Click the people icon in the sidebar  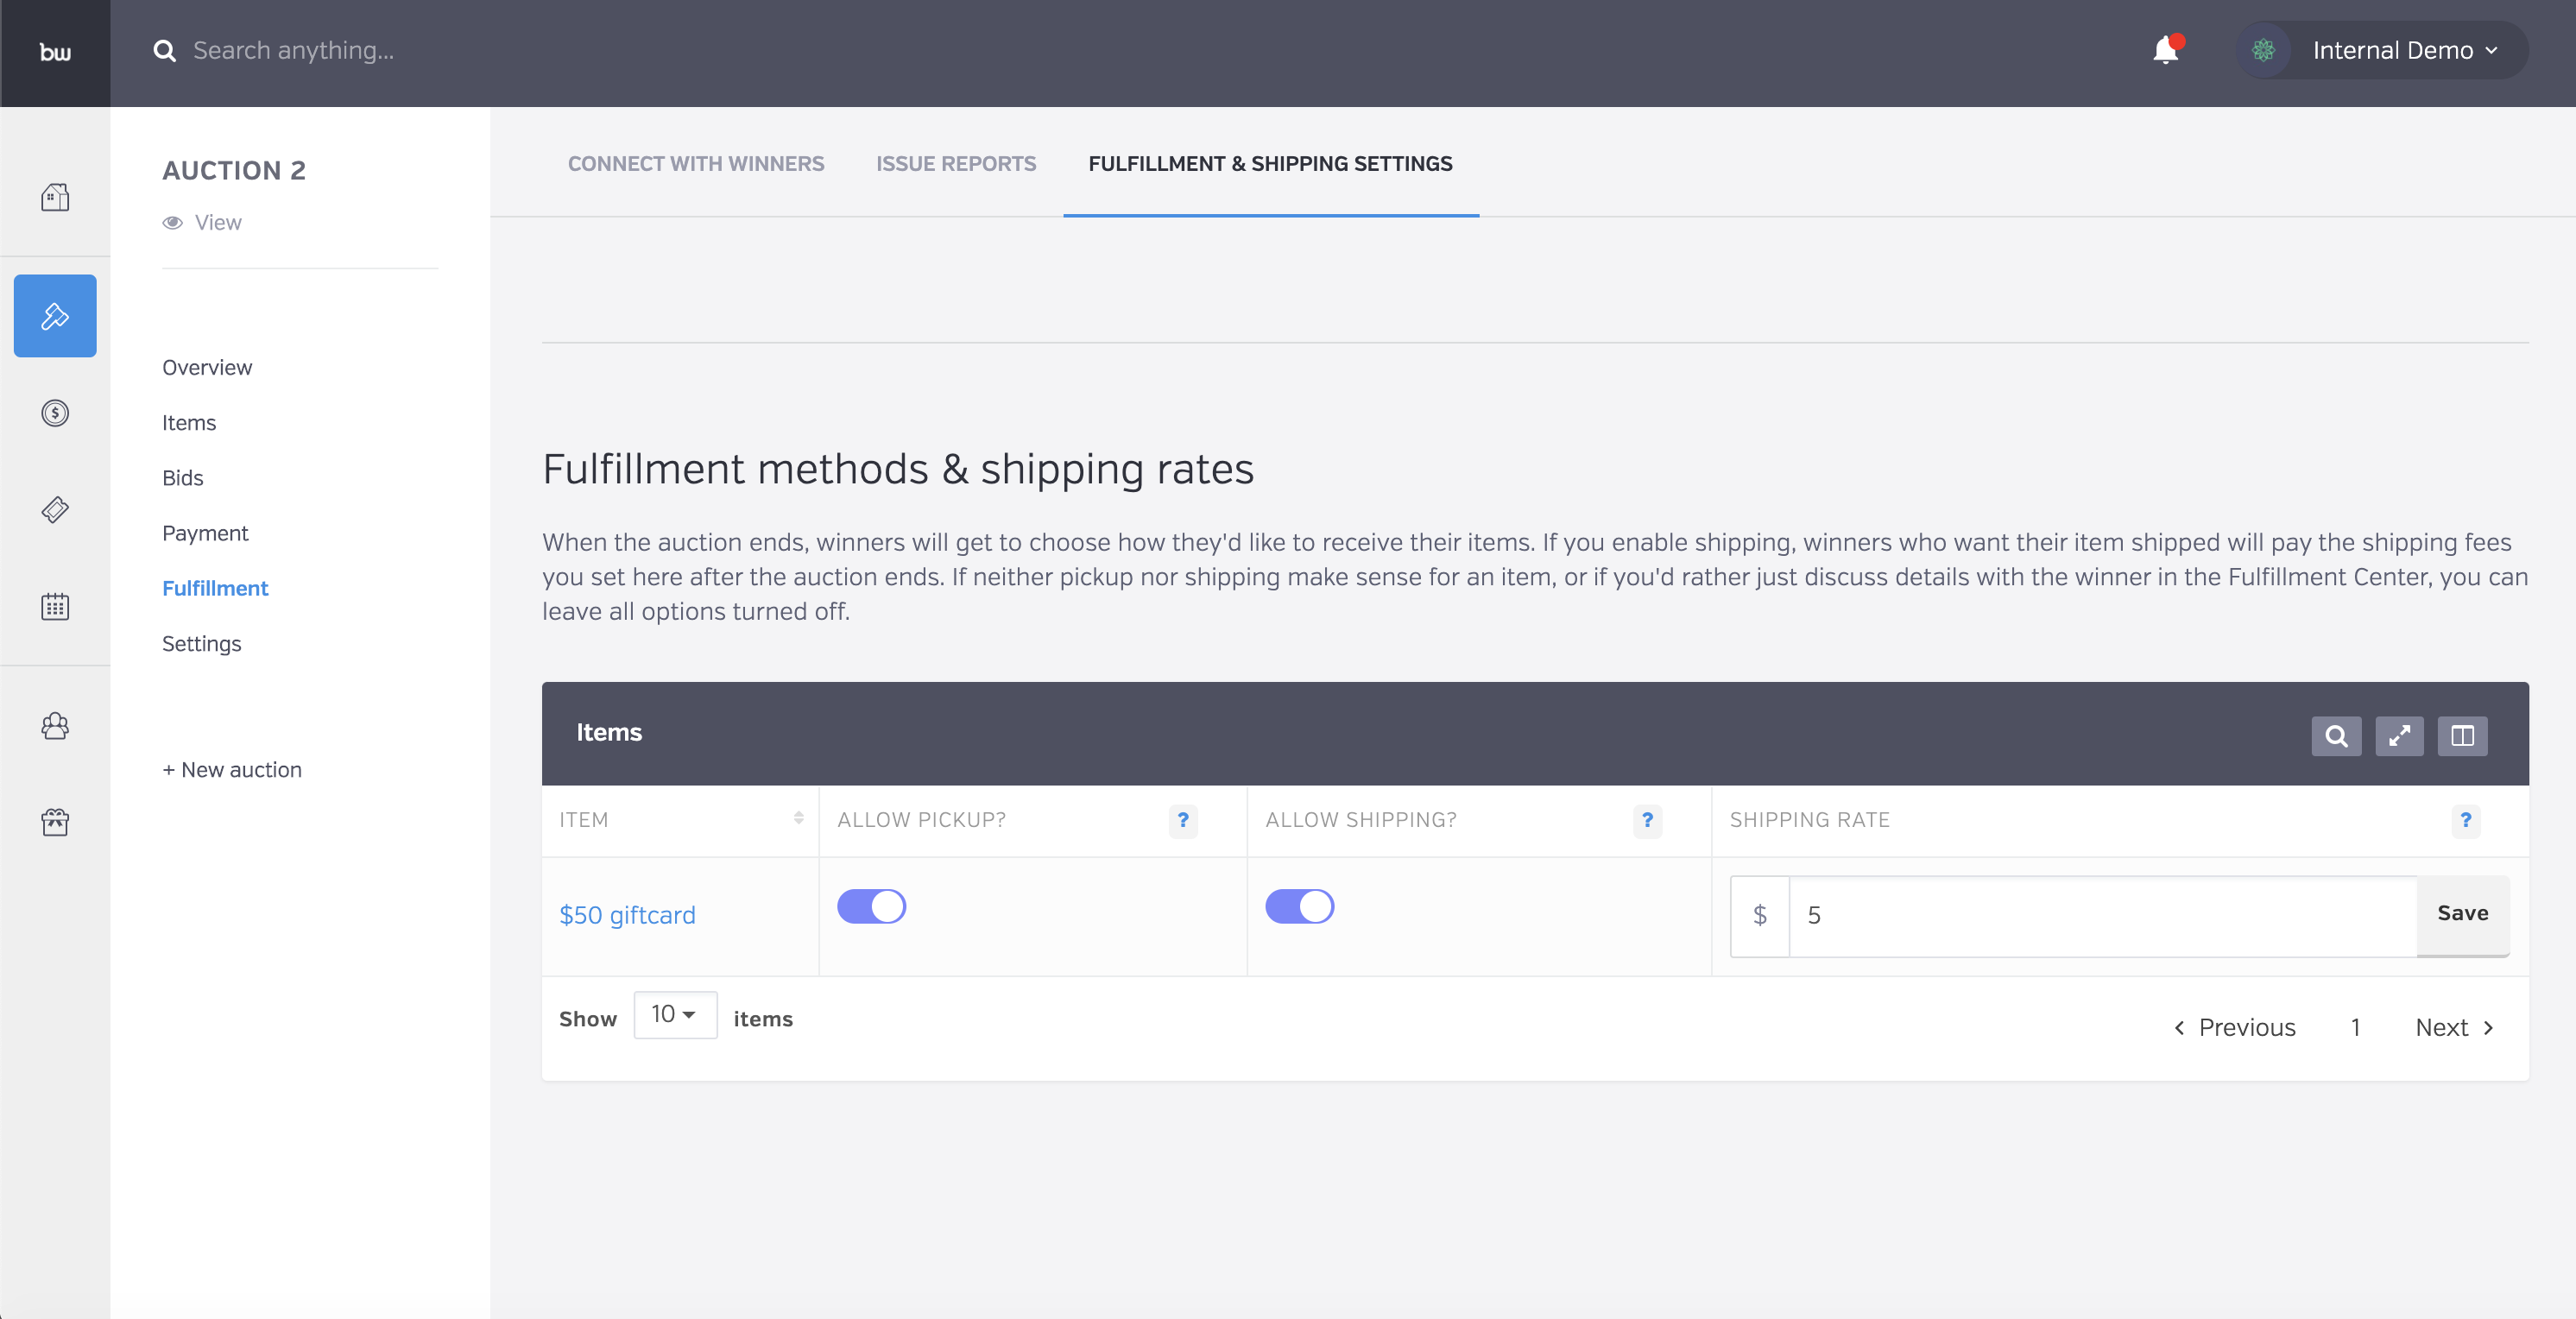[55, 726]
